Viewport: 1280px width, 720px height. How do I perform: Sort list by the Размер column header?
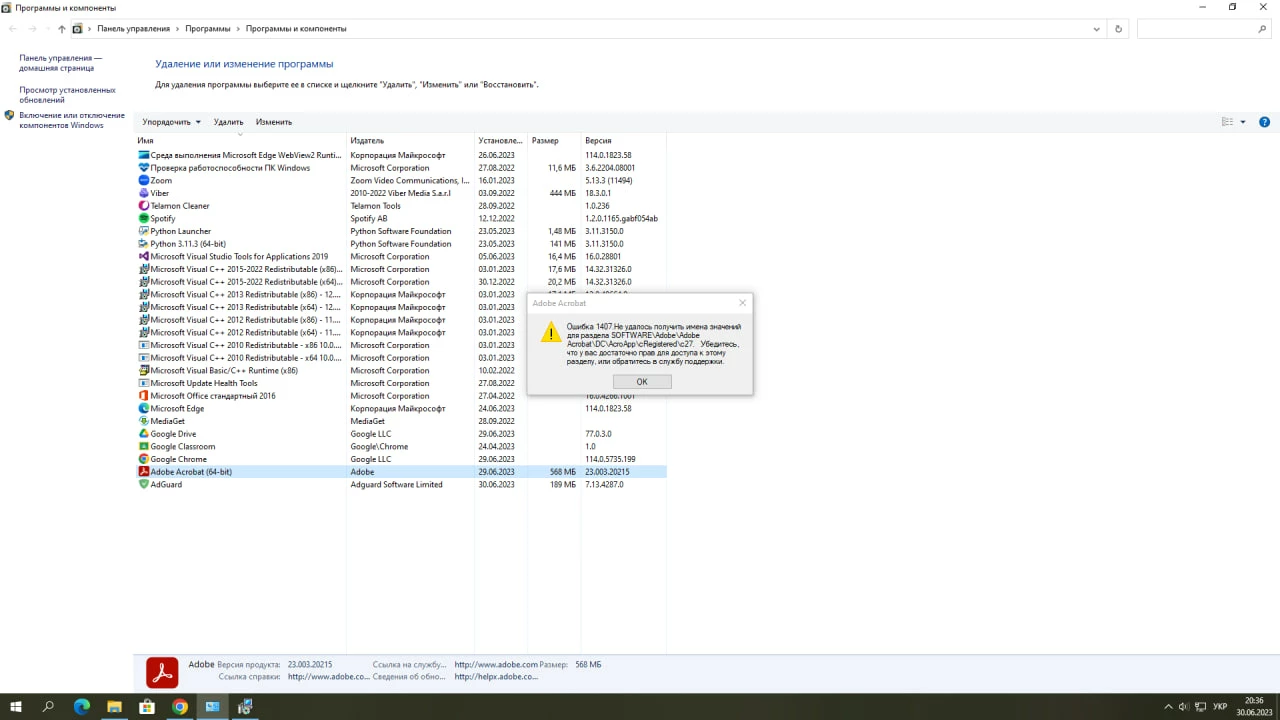[x=554, y=141]
